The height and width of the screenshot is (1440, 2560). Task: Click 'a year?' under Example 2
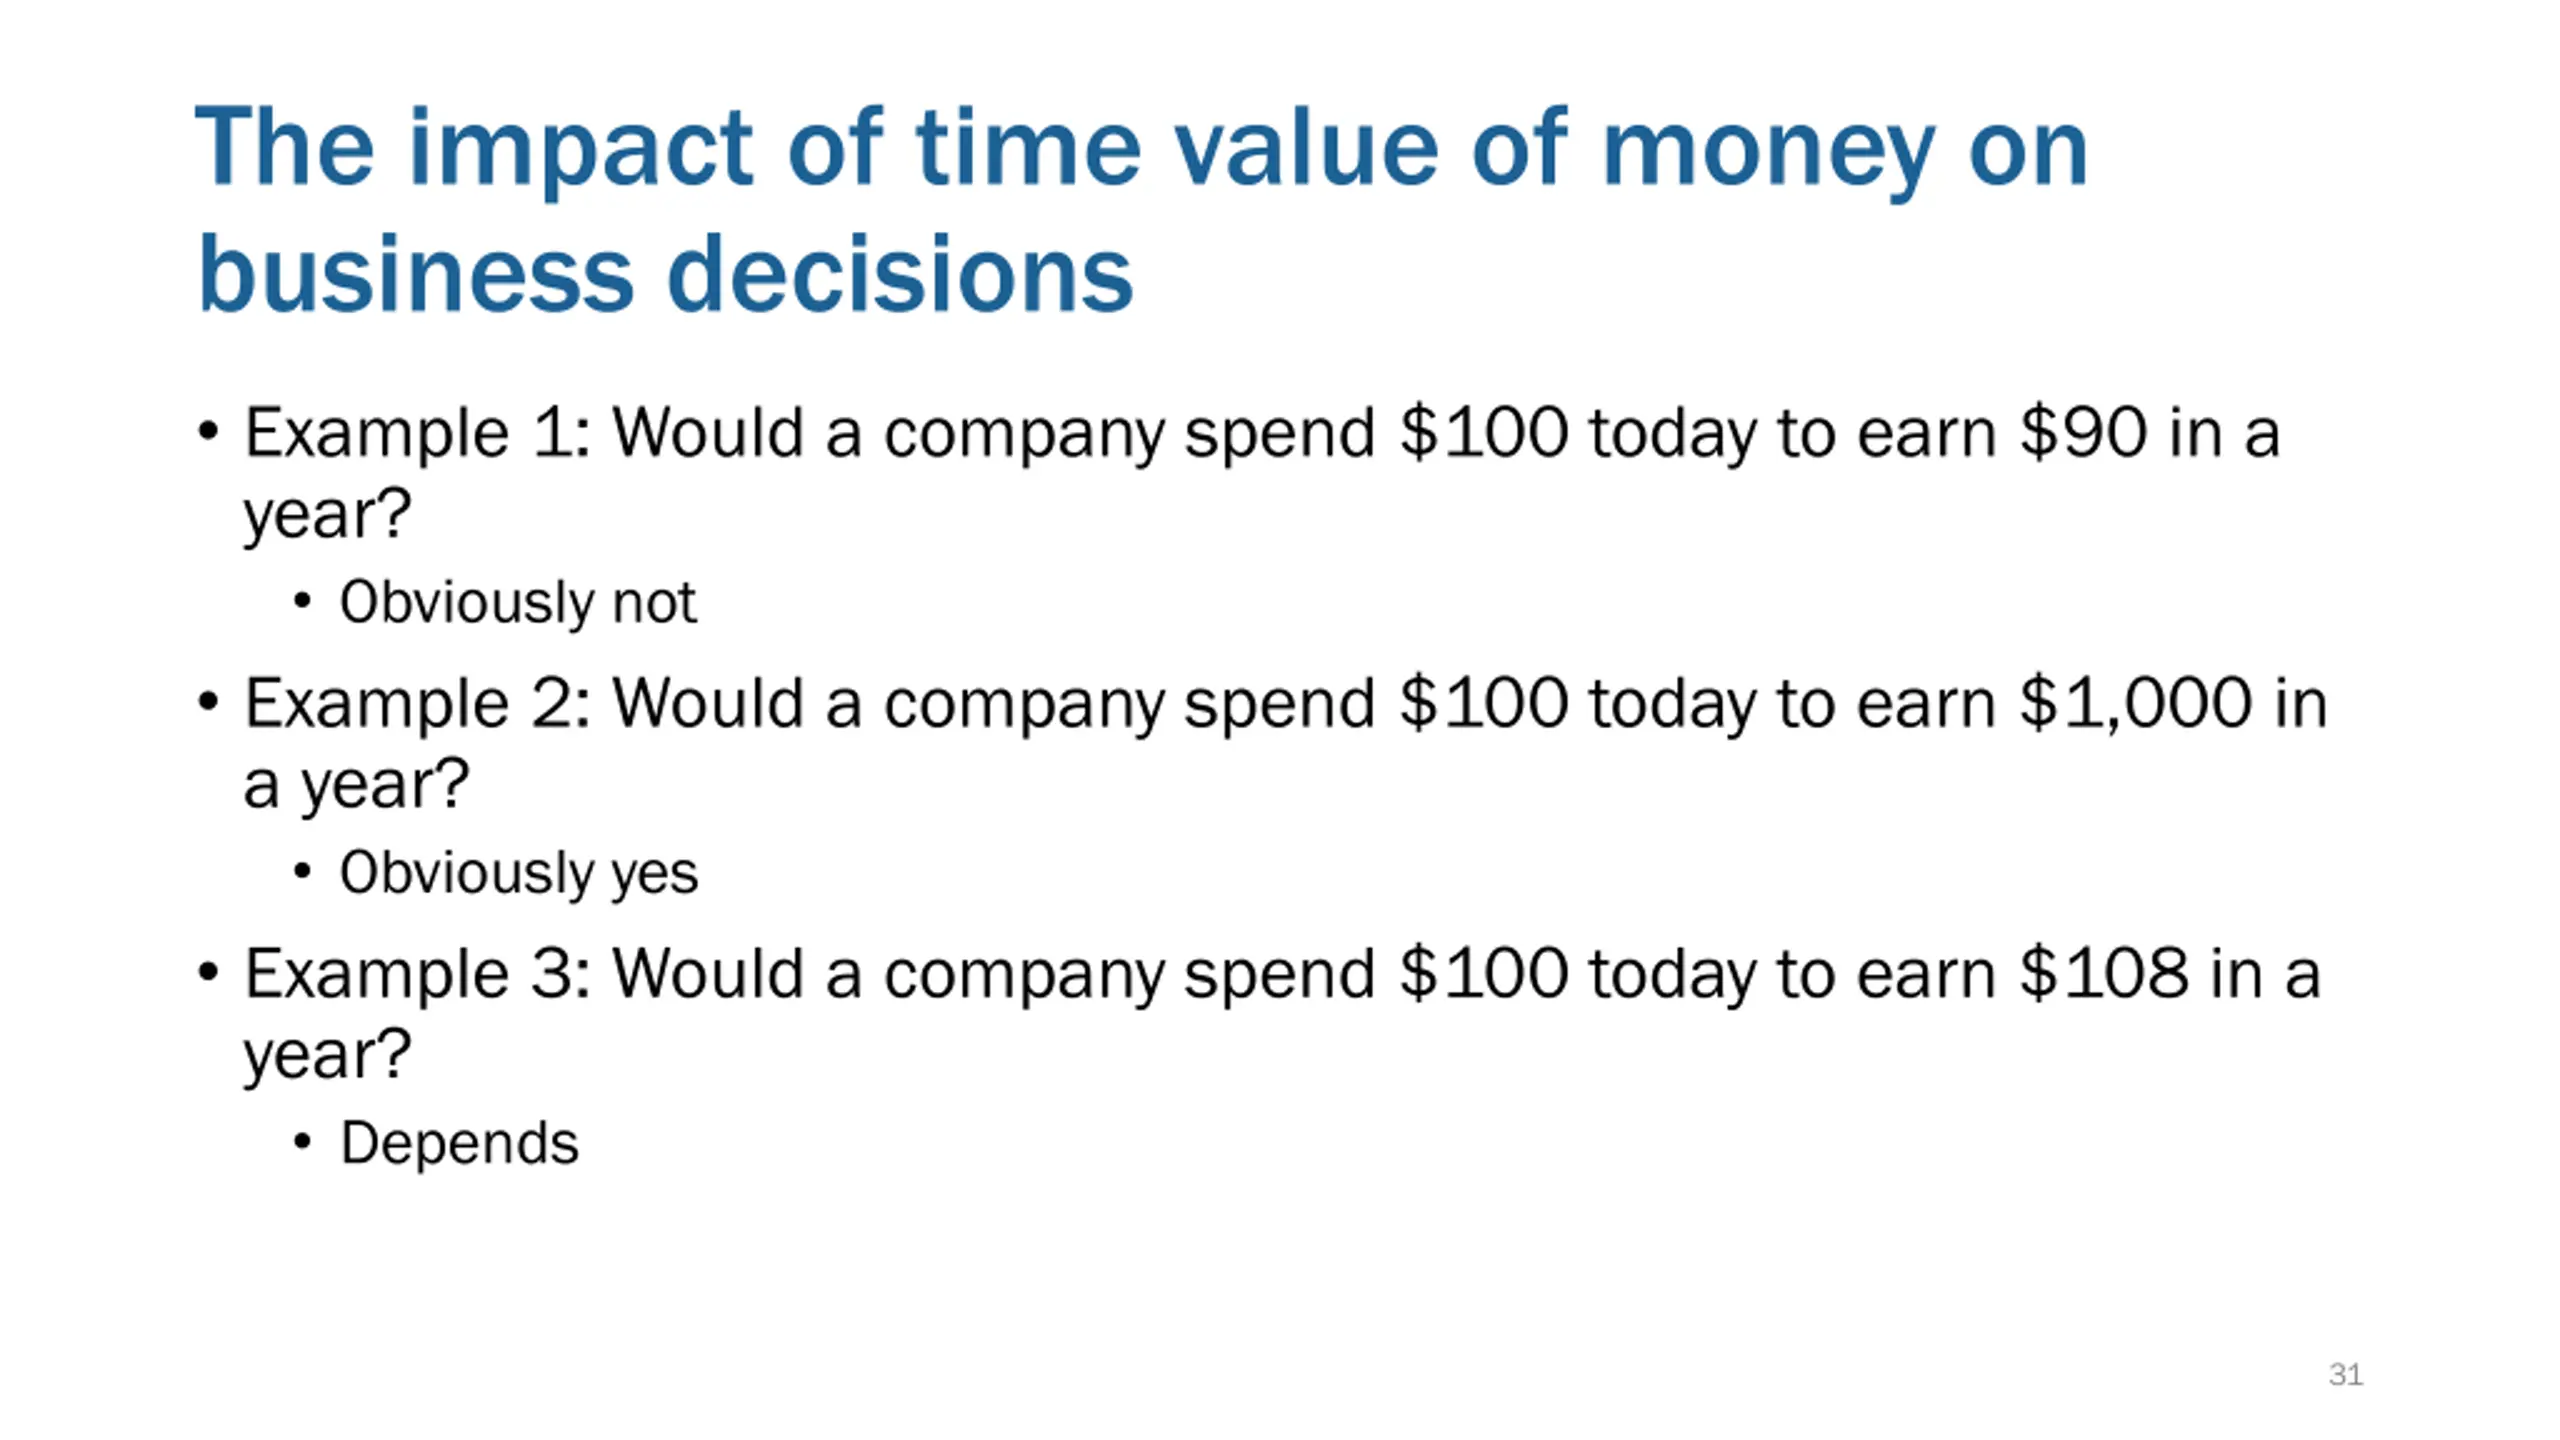pos(356,787)
